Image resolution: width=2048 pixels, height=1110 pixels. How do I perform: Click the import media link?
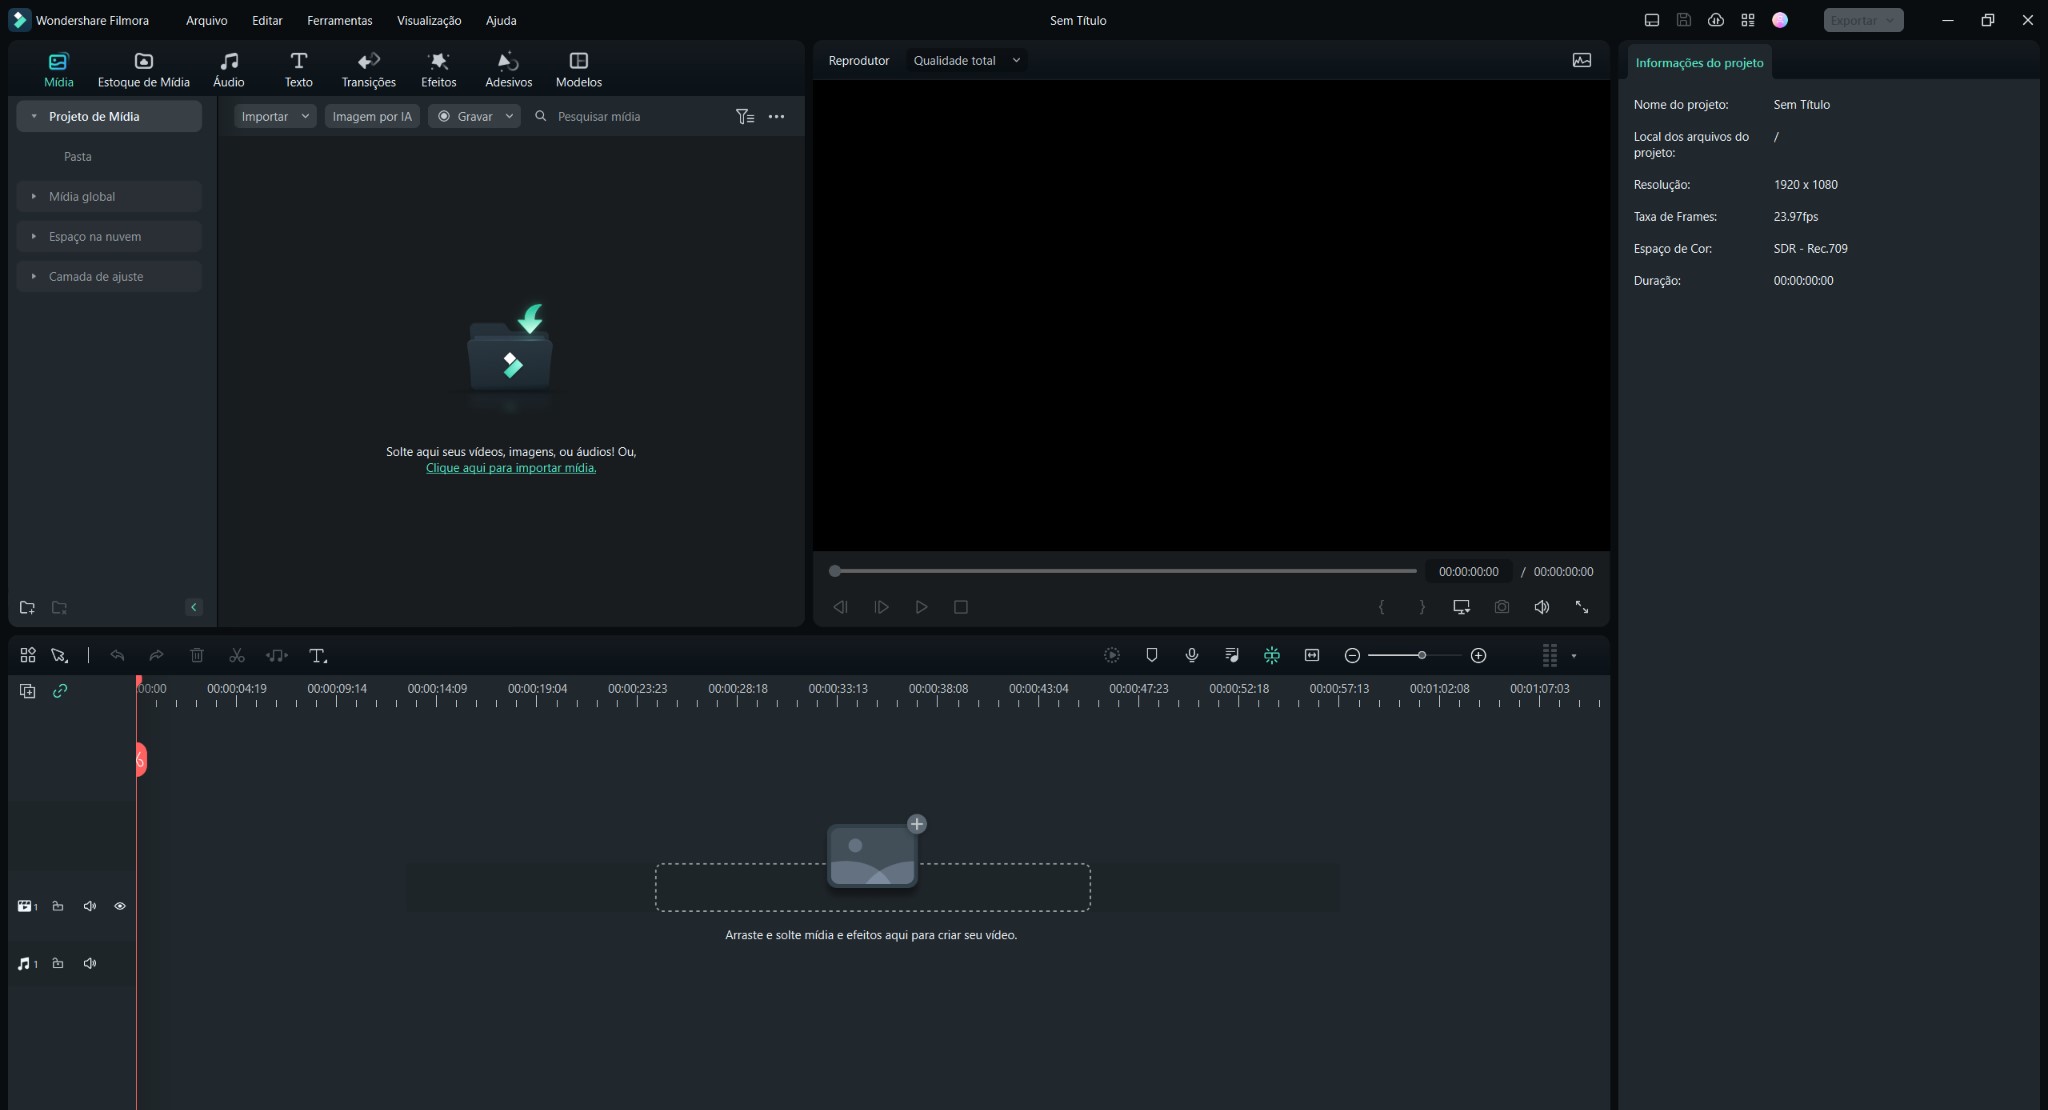click(x=510, y=468)
